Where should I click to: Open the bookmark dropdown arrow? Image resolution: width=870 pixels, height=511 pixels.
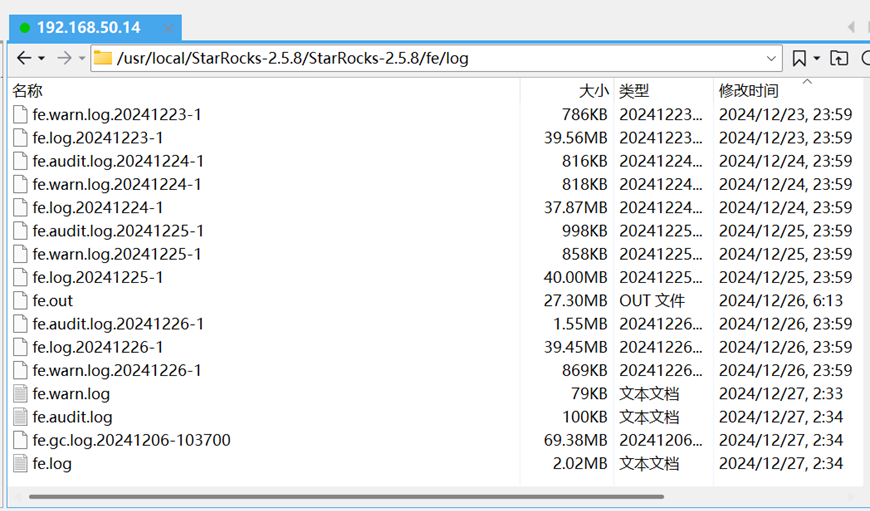817,58
